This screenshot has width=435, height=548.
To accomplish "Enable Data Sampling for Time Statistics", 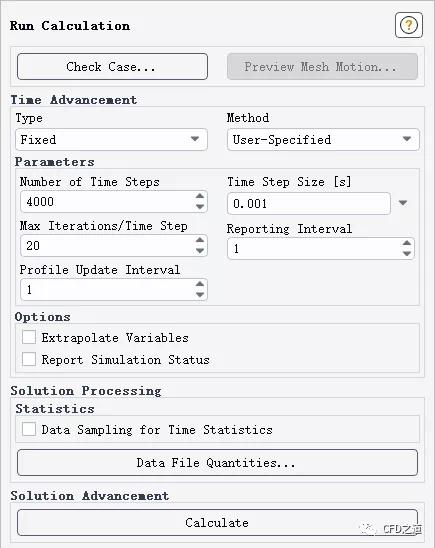I will (29, 429).
